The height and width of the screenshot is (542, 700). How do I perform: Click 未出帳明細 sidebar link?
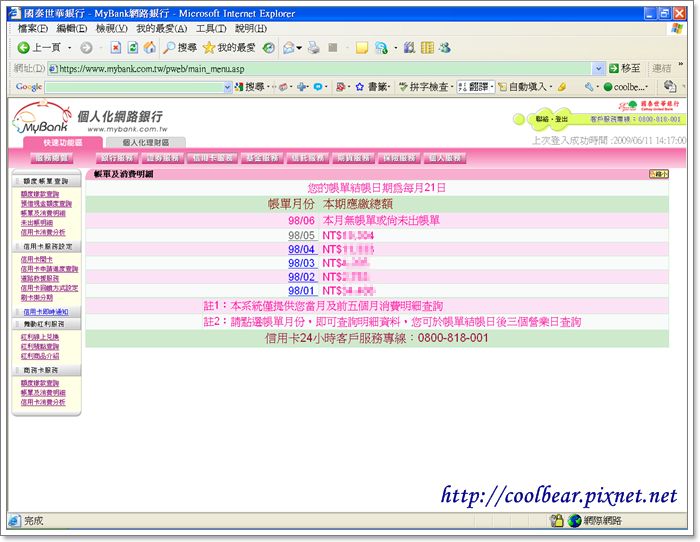(x=37, y=222)
